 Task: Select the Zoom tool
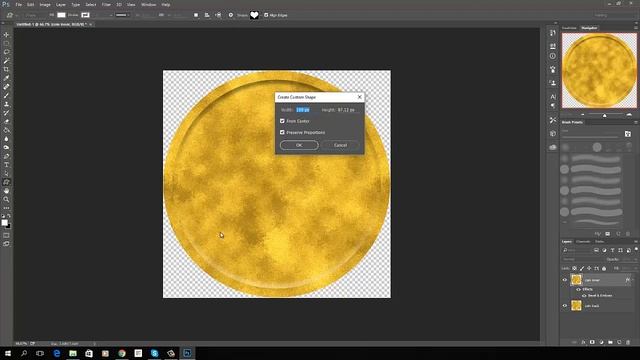(x=6, y=200)
